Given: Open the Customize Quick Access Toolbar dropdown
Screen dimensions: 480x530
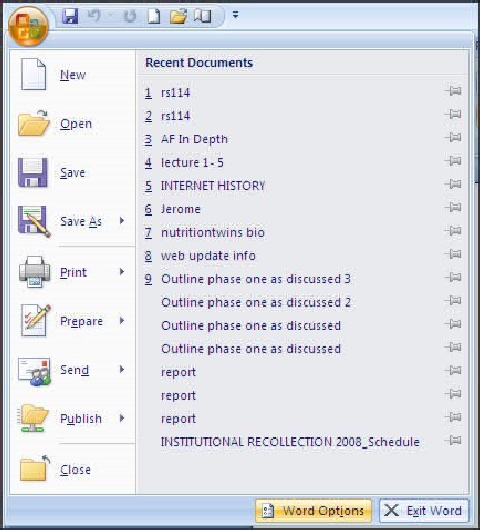Looking at the screenshot, I should [236, 15].
